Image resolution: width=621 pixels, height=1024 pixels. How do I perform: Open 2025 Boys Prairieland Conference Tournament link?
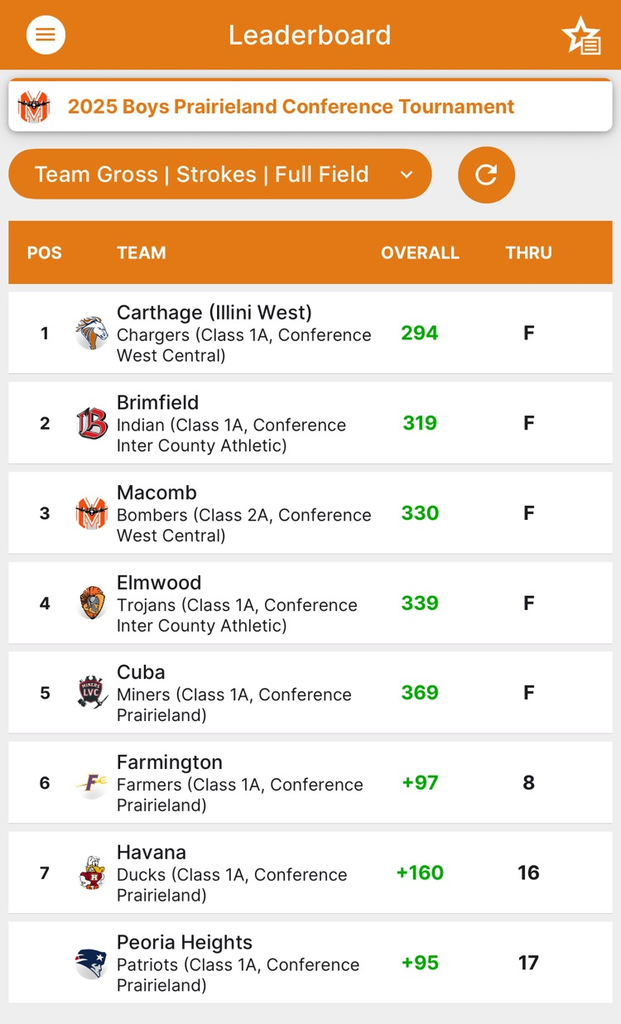click(x=291, y=106)
